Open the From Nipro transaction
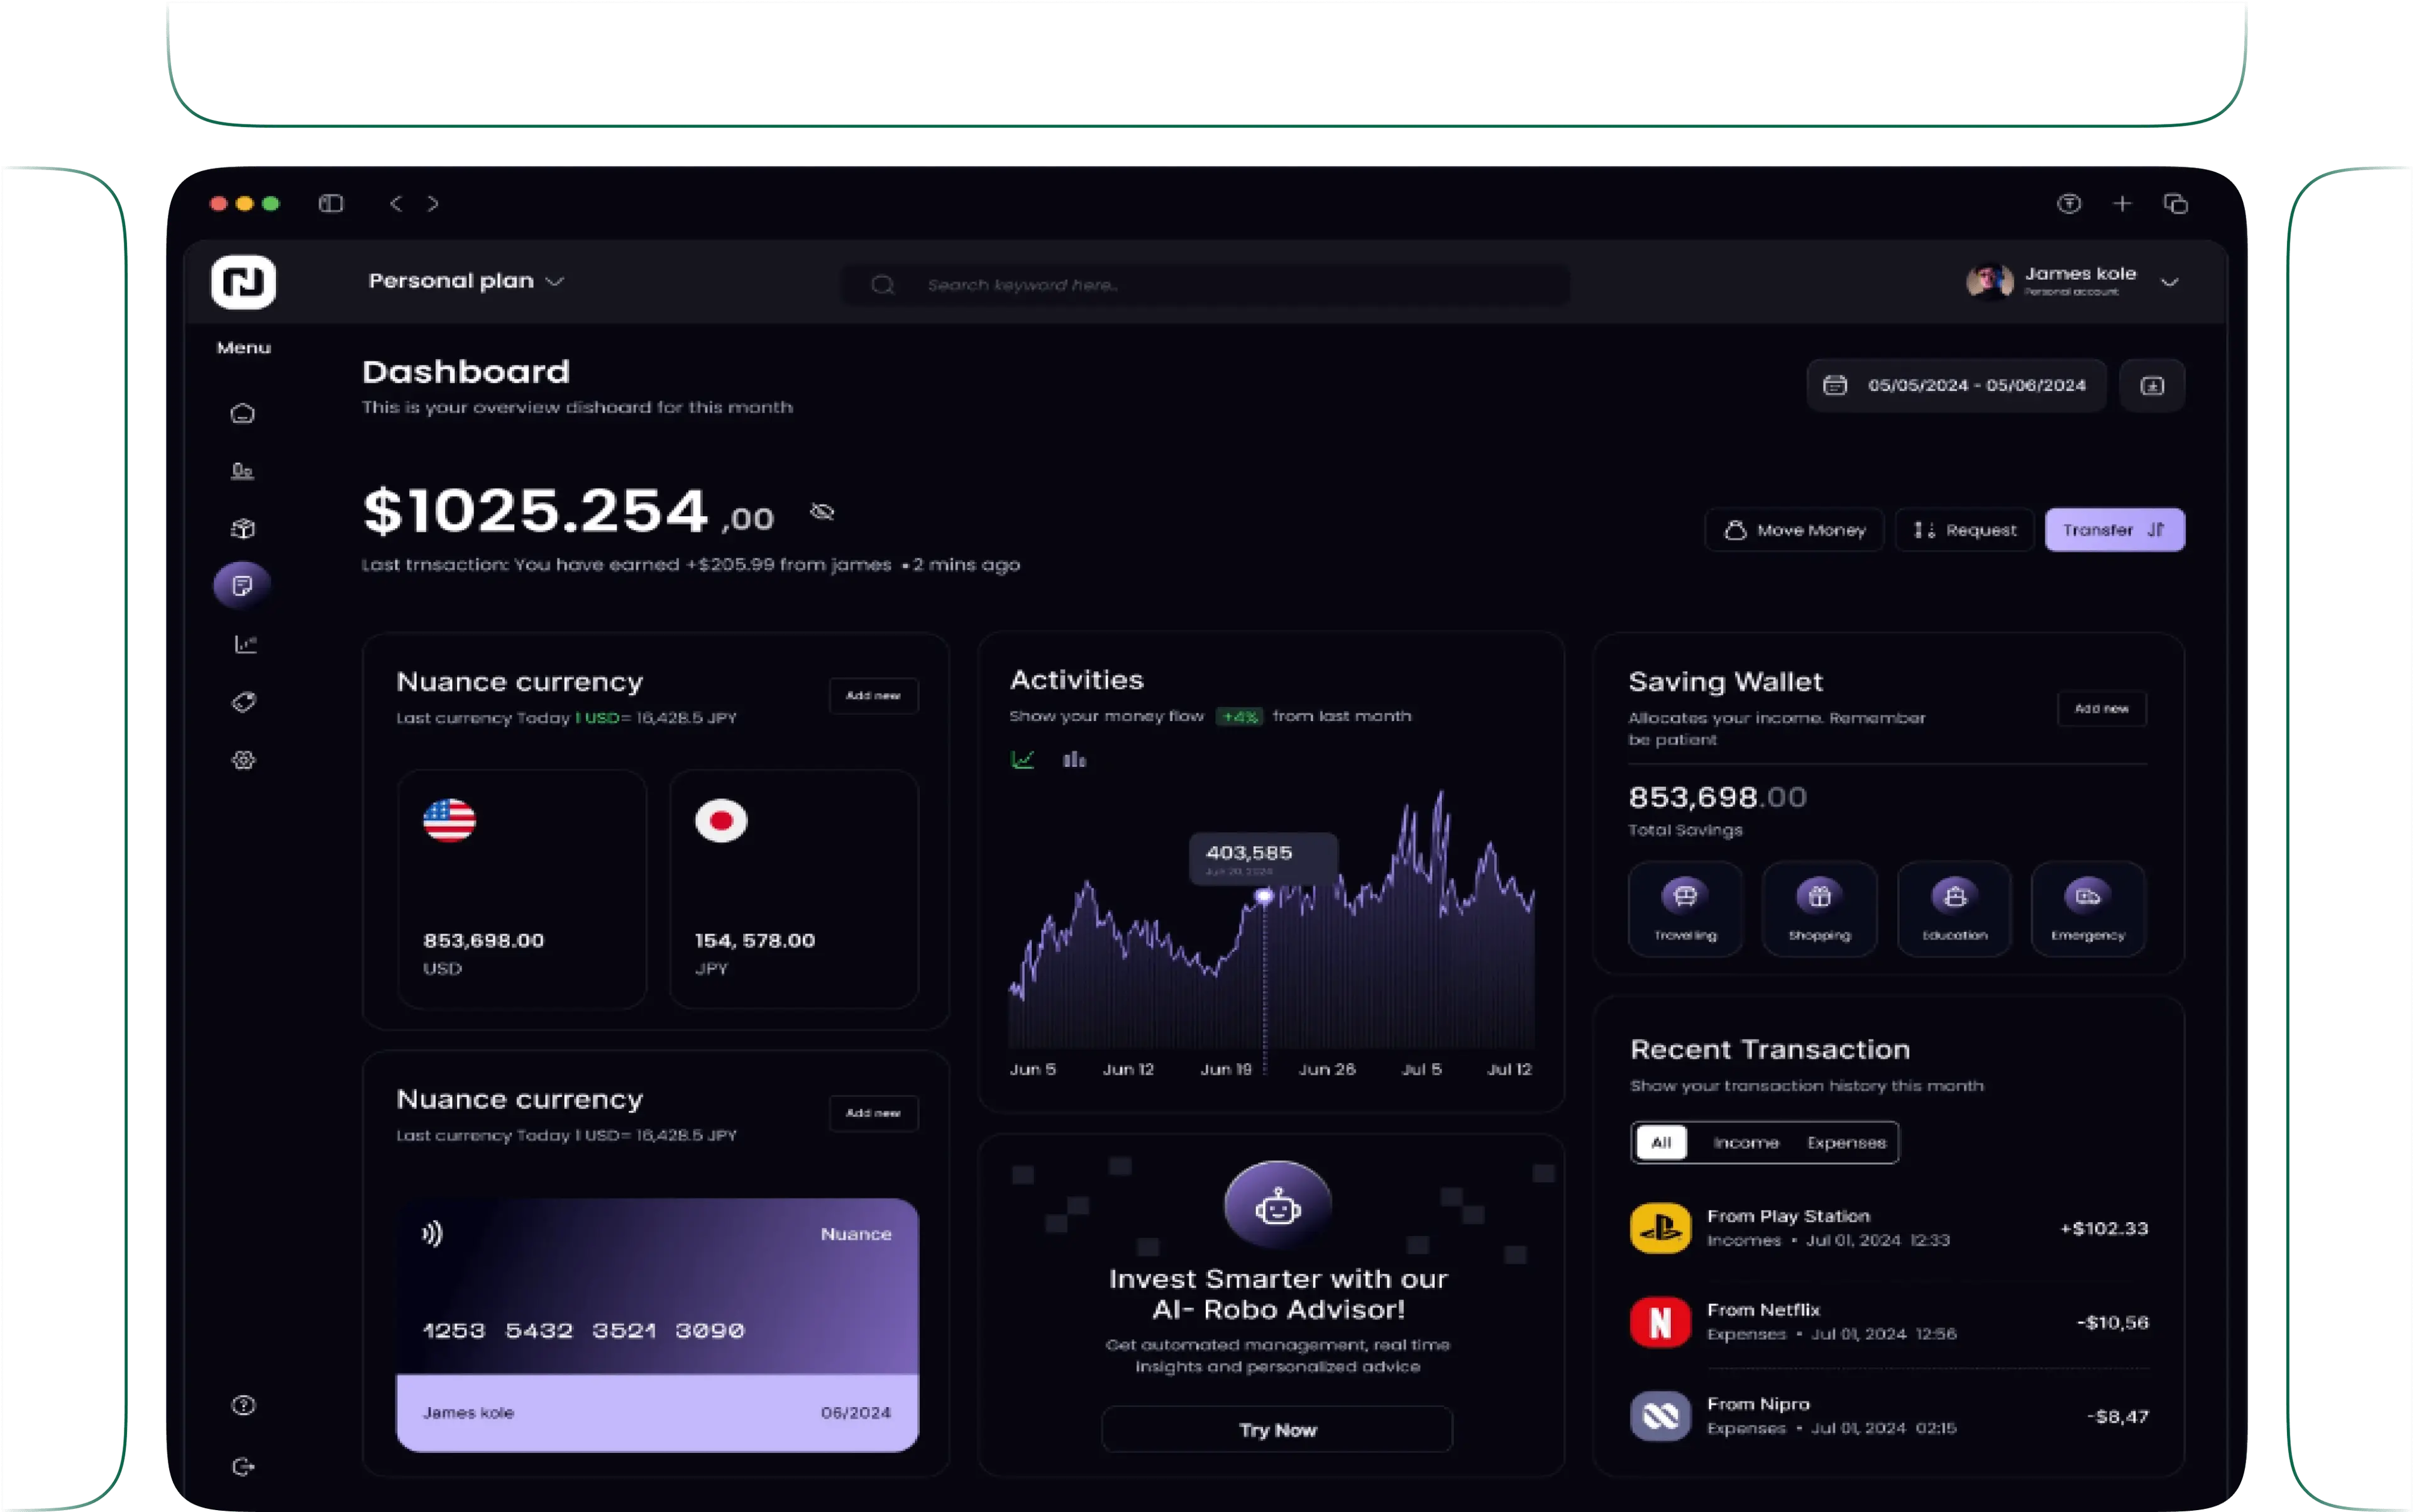The image size is (2414, 1512). [1888, 1416]
